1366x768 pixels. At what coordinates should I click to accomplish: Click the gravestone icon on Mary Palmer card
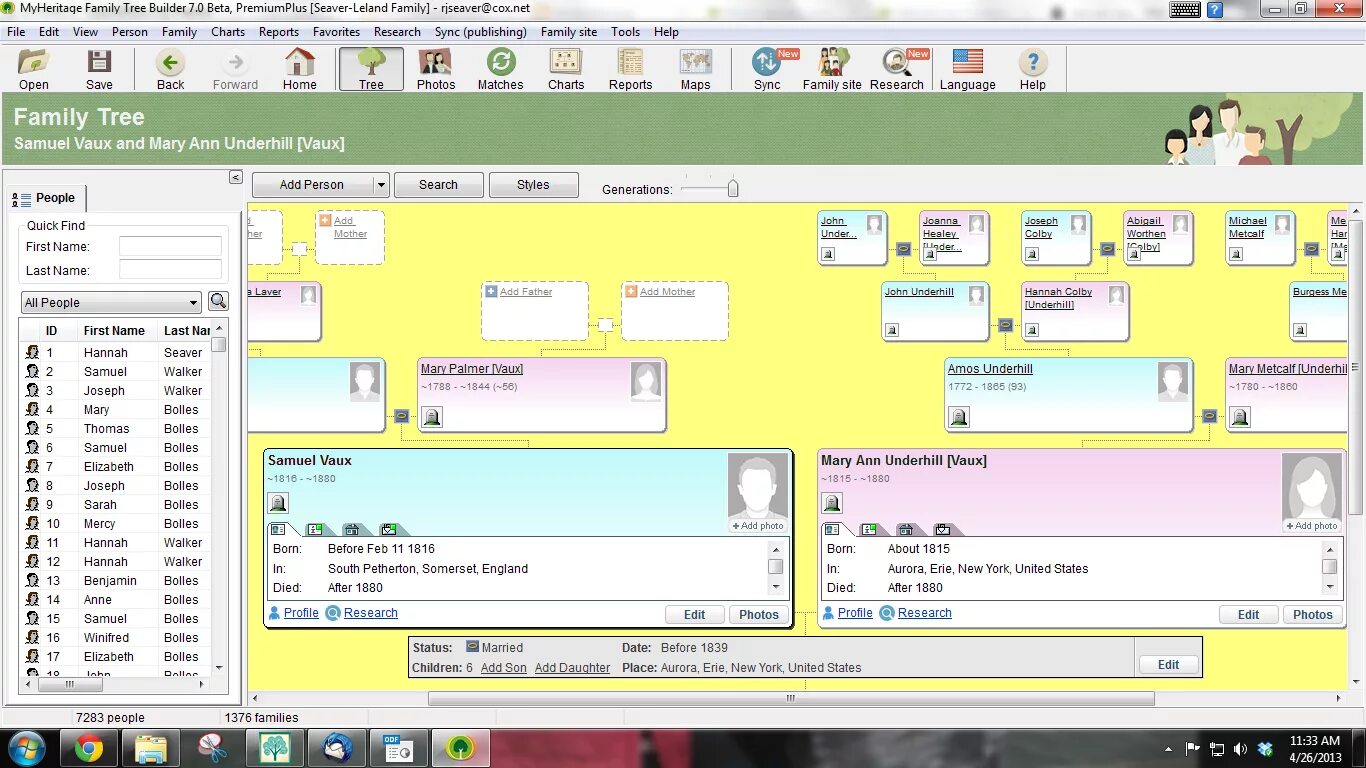432,417
